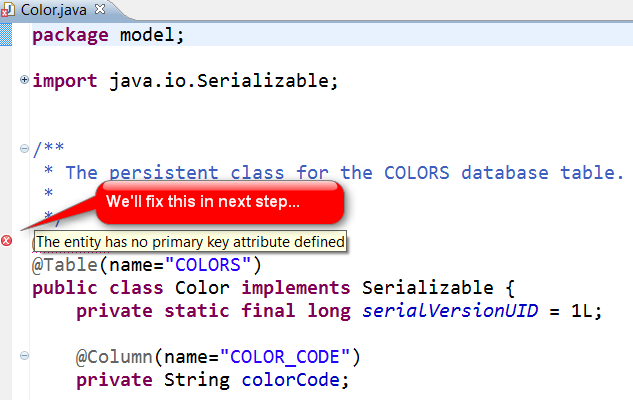Click Serializable in the class declaration
The height and width of the screenshot is (400, 633).
pos(428,288)
